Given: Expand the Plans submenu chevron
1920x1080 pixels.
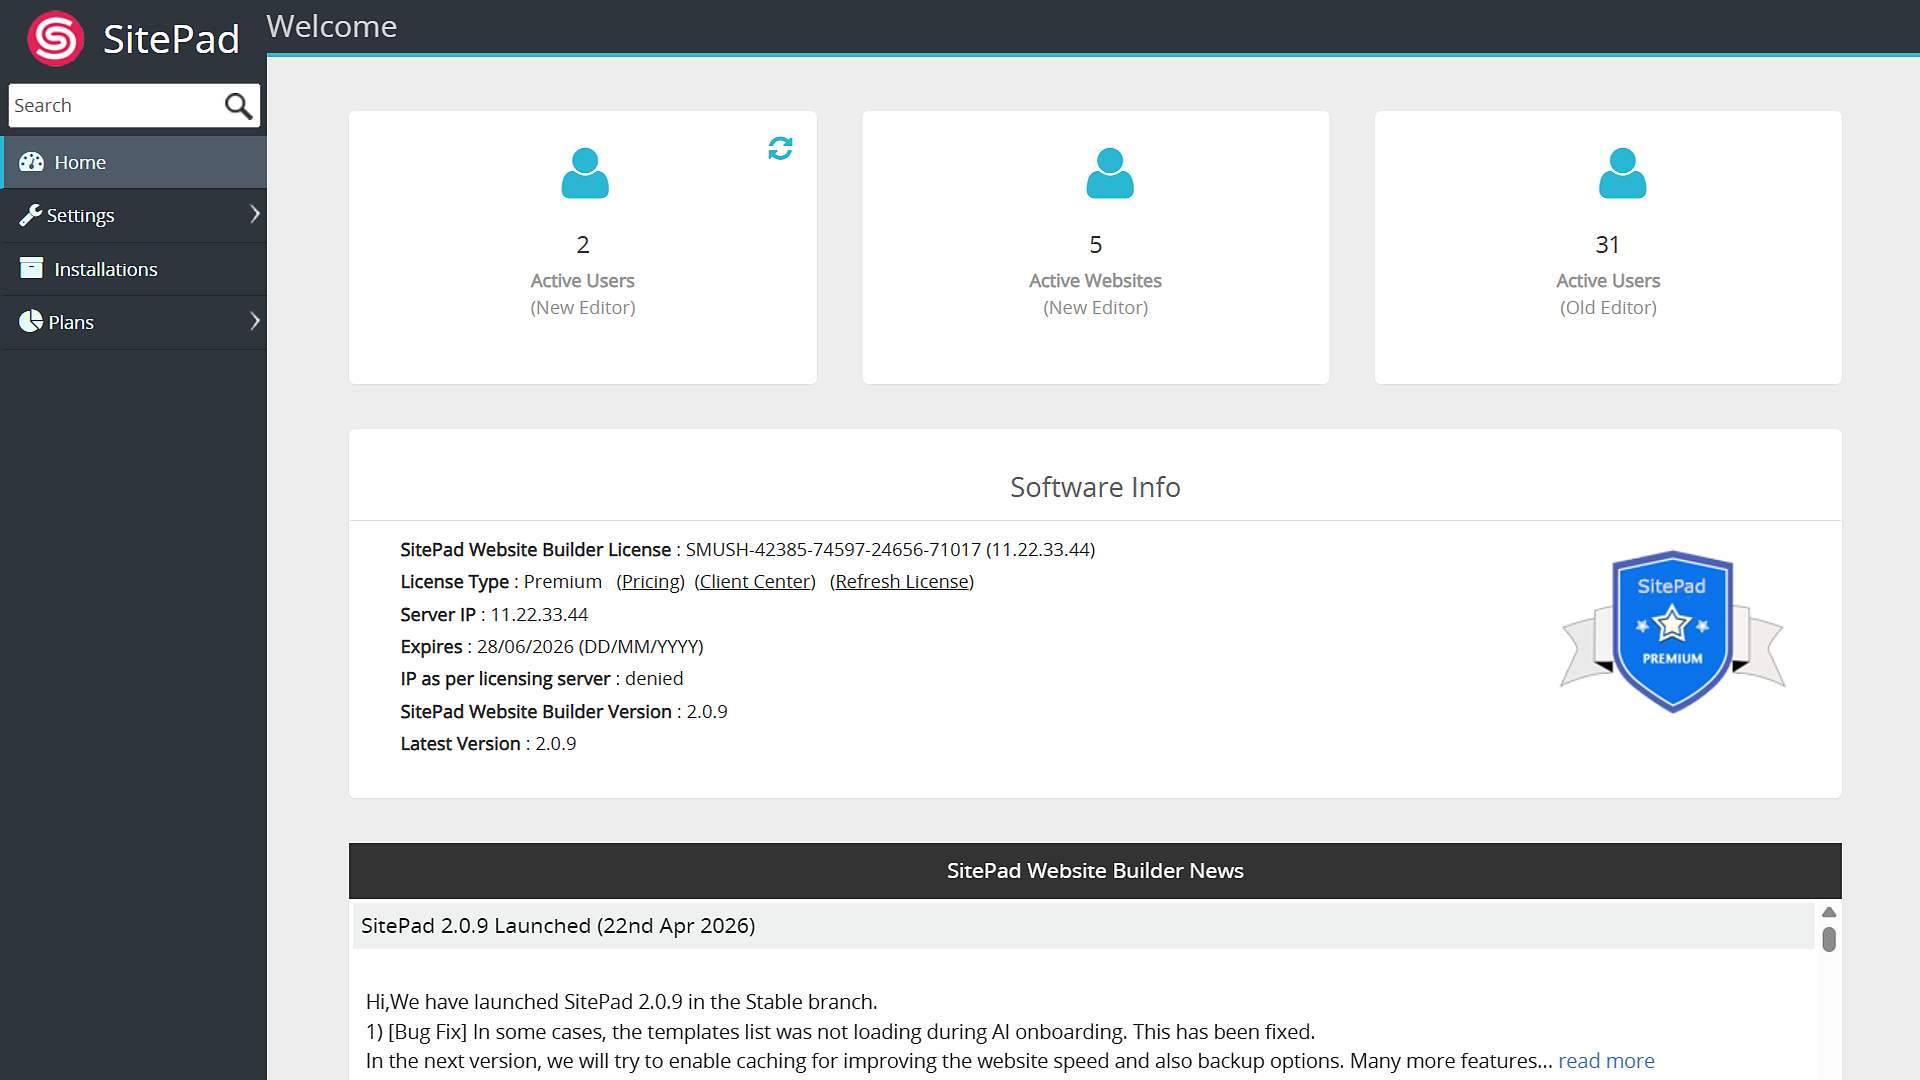Looking at the screenshot, I should point(254,321).
